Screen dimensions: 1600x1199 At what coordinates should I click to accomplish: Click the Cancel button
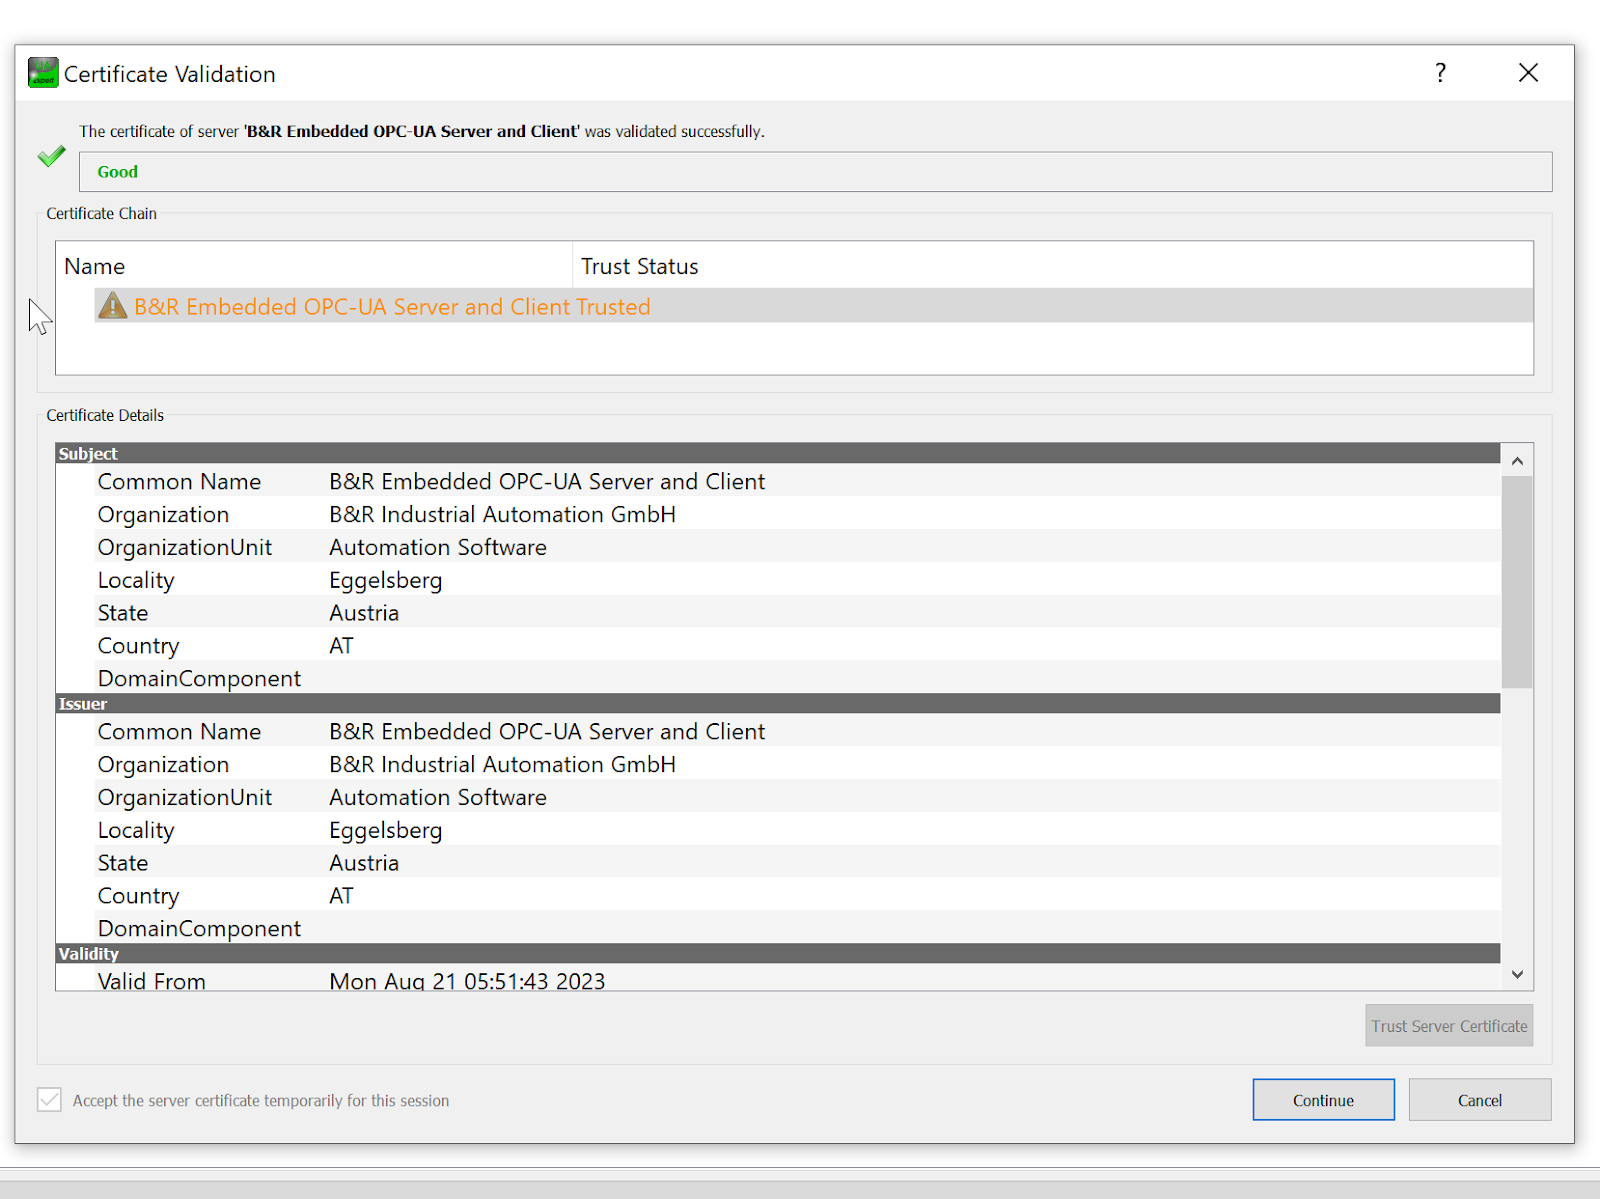(1480, 1100)
